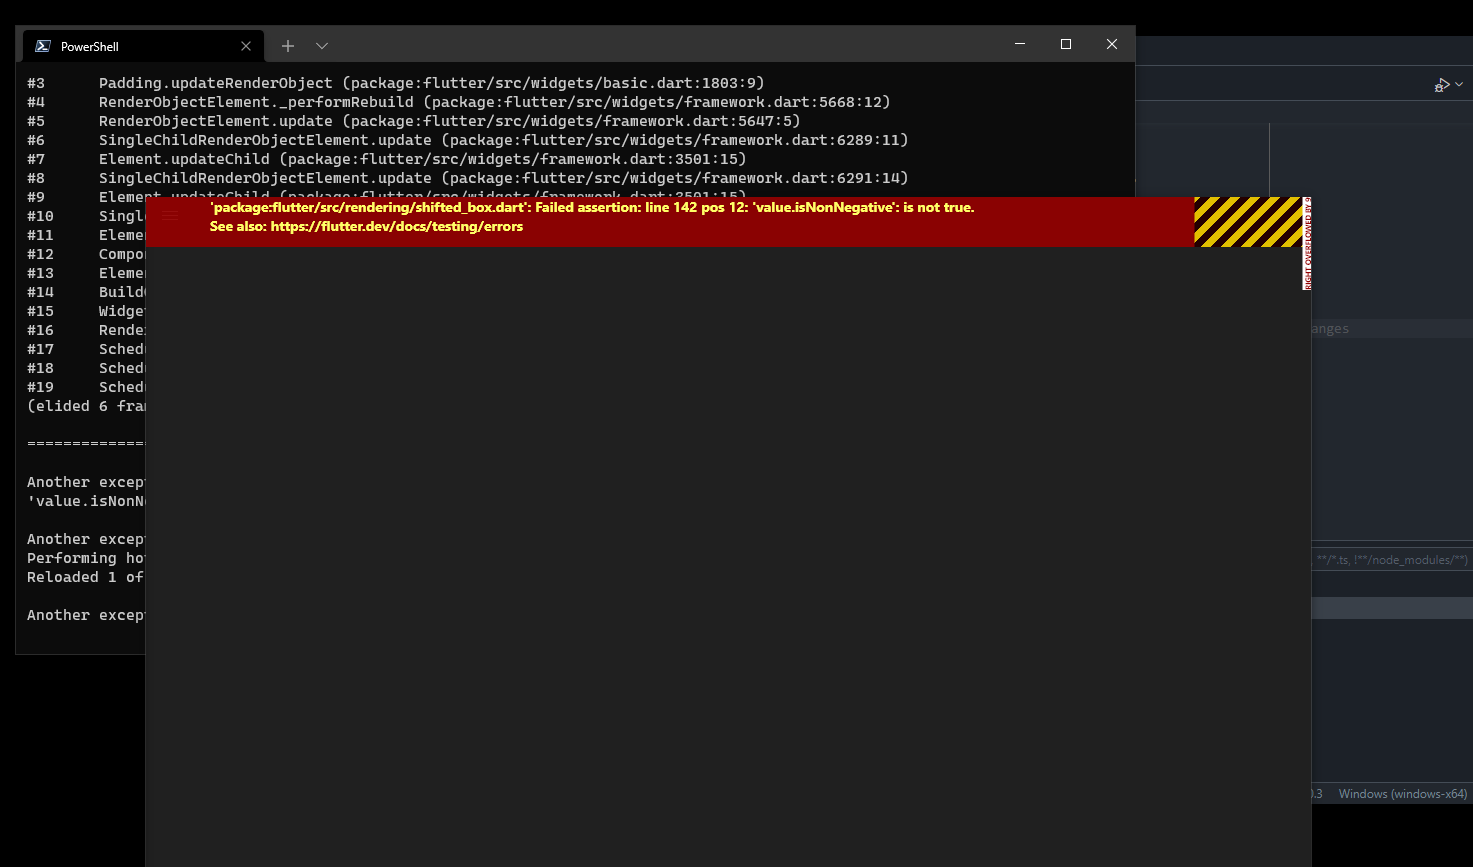Viewport: 1473px width, 867px height.
Task: Open a new terminal tab with the plus button
Action: tap(288, 46)
